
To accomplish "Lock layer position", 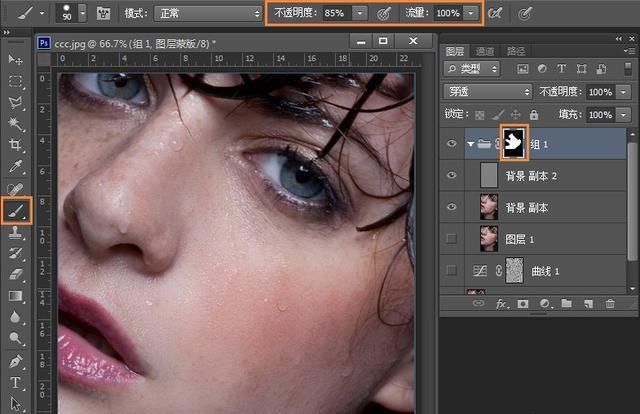I will click(x=516, y=115).
